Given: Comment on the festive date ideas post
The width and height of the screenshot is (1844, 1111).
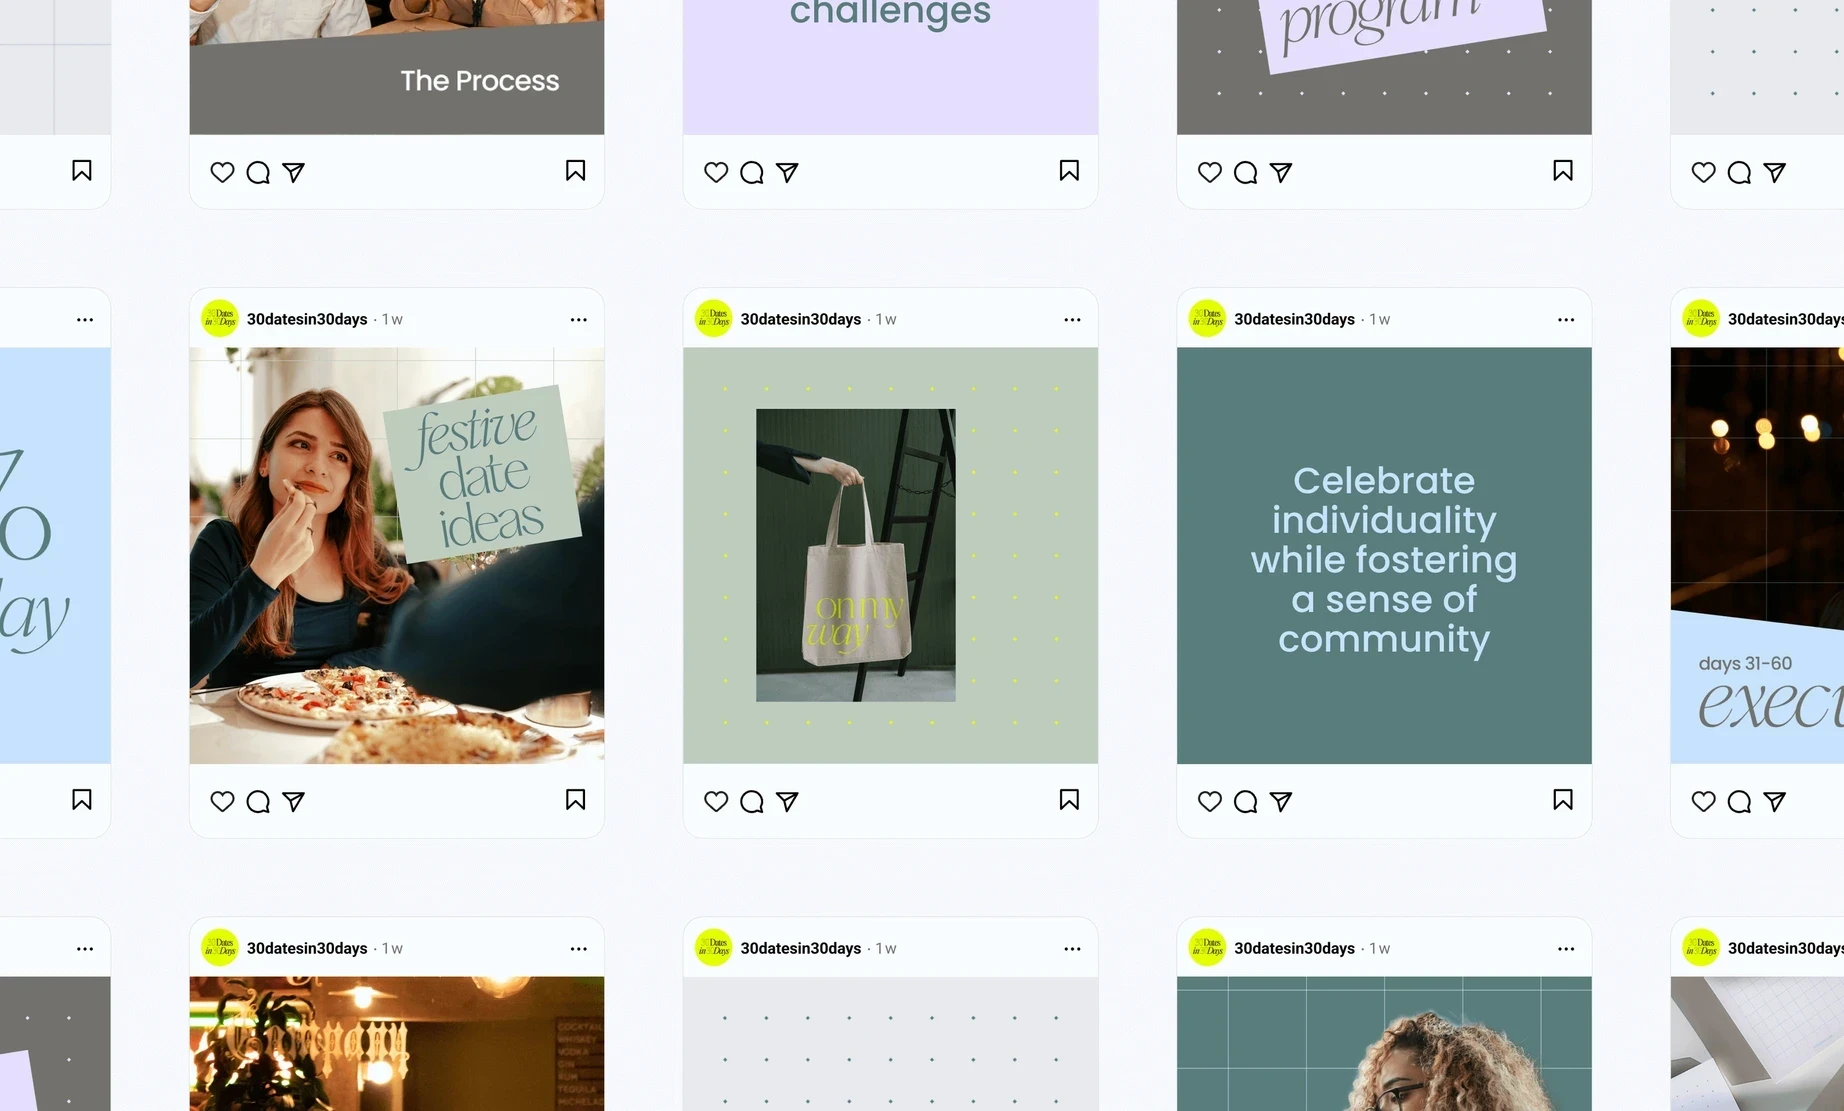Looking at the screenshot, I should 258,801.
